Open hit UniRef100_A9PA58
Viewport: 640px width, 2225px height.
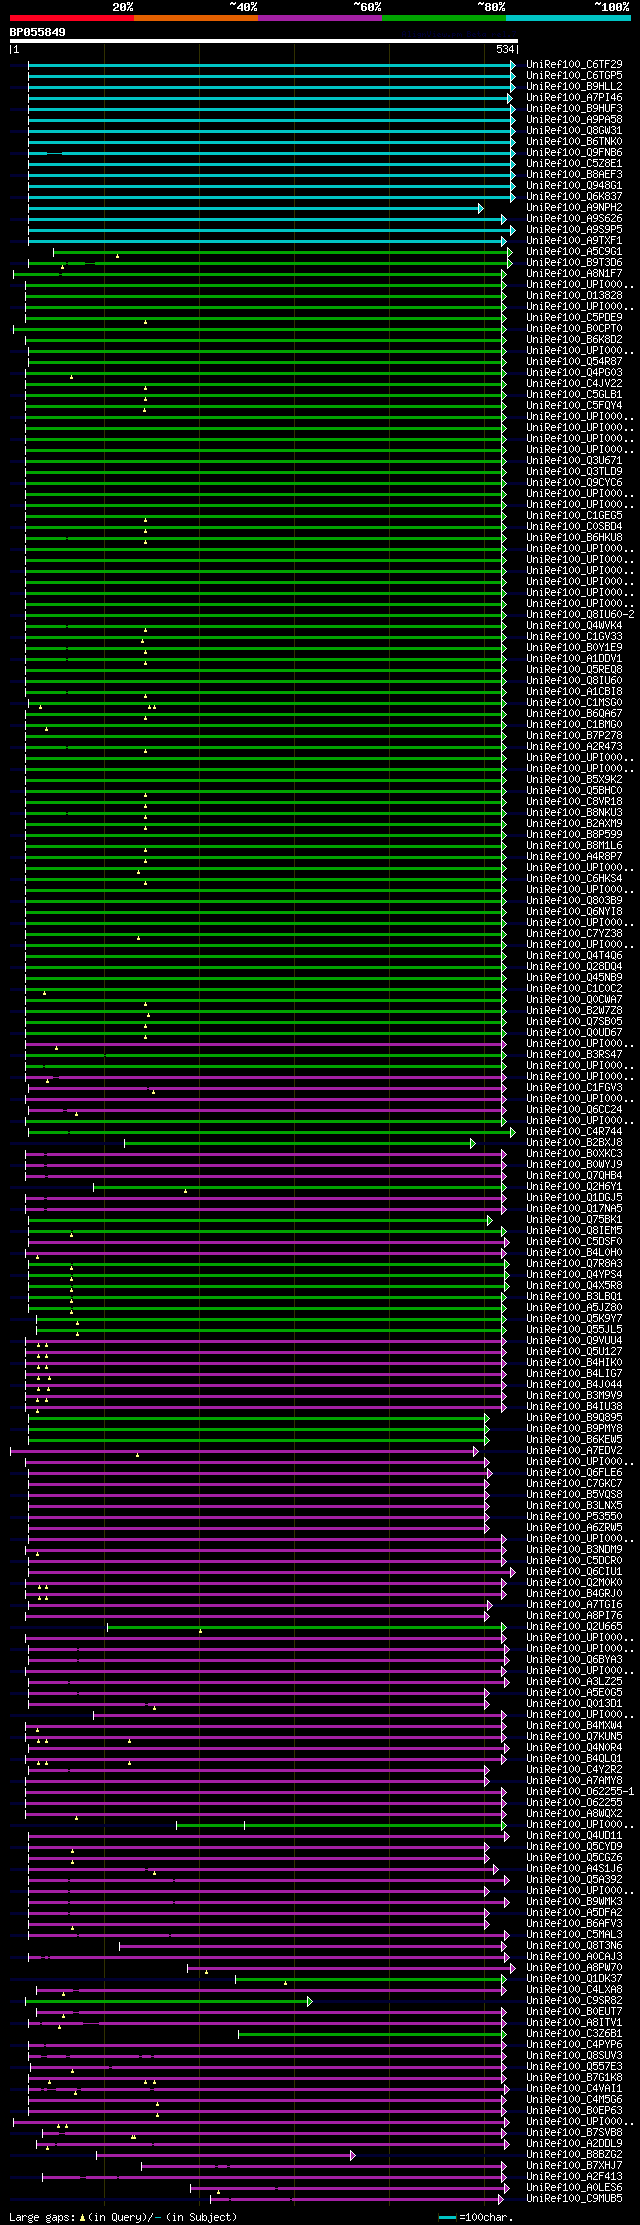[x=574, y=120]
